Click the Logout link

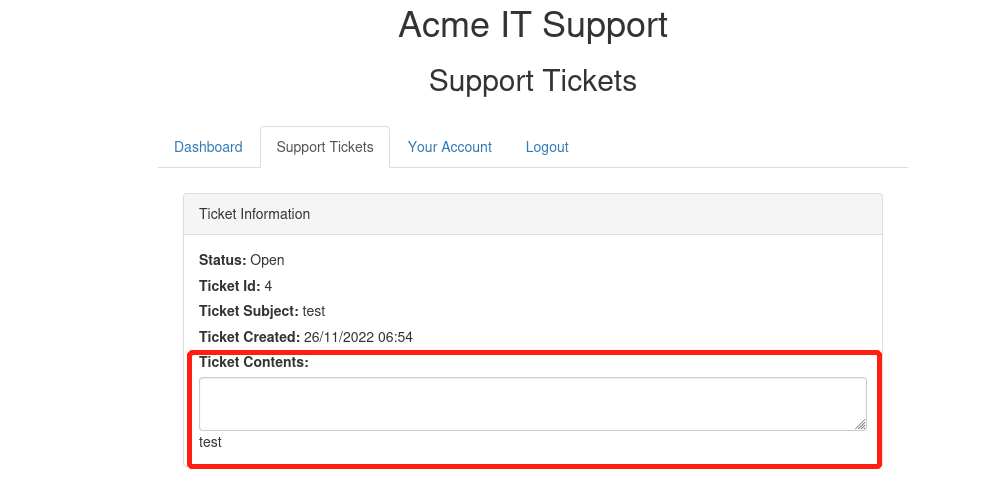[547, 147]
